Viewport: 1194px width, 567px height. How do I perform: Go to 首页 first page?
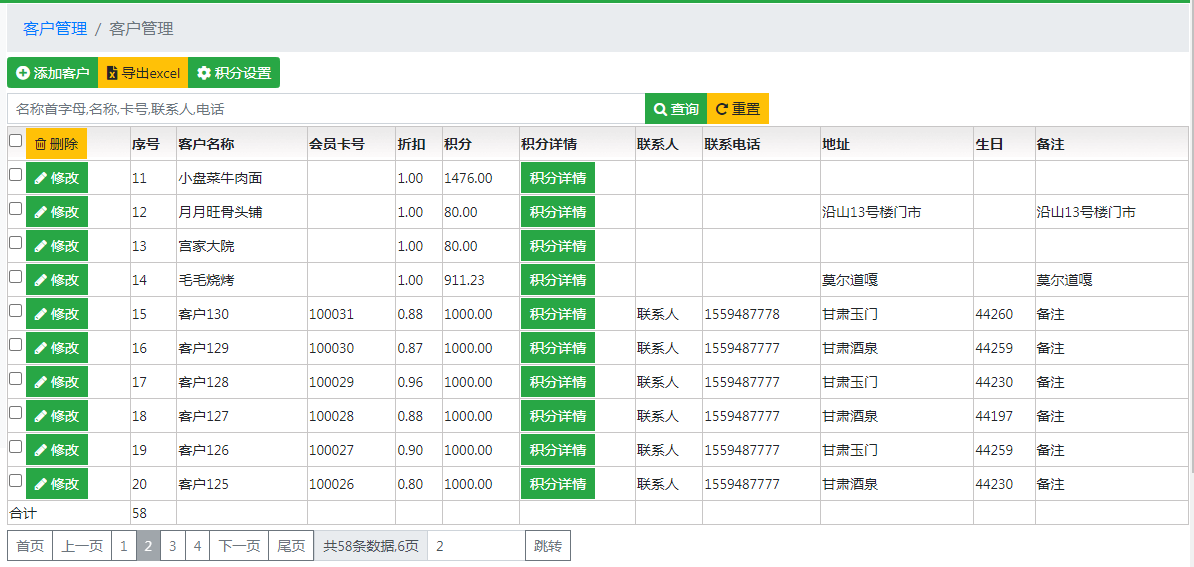[x=30, y=546]
